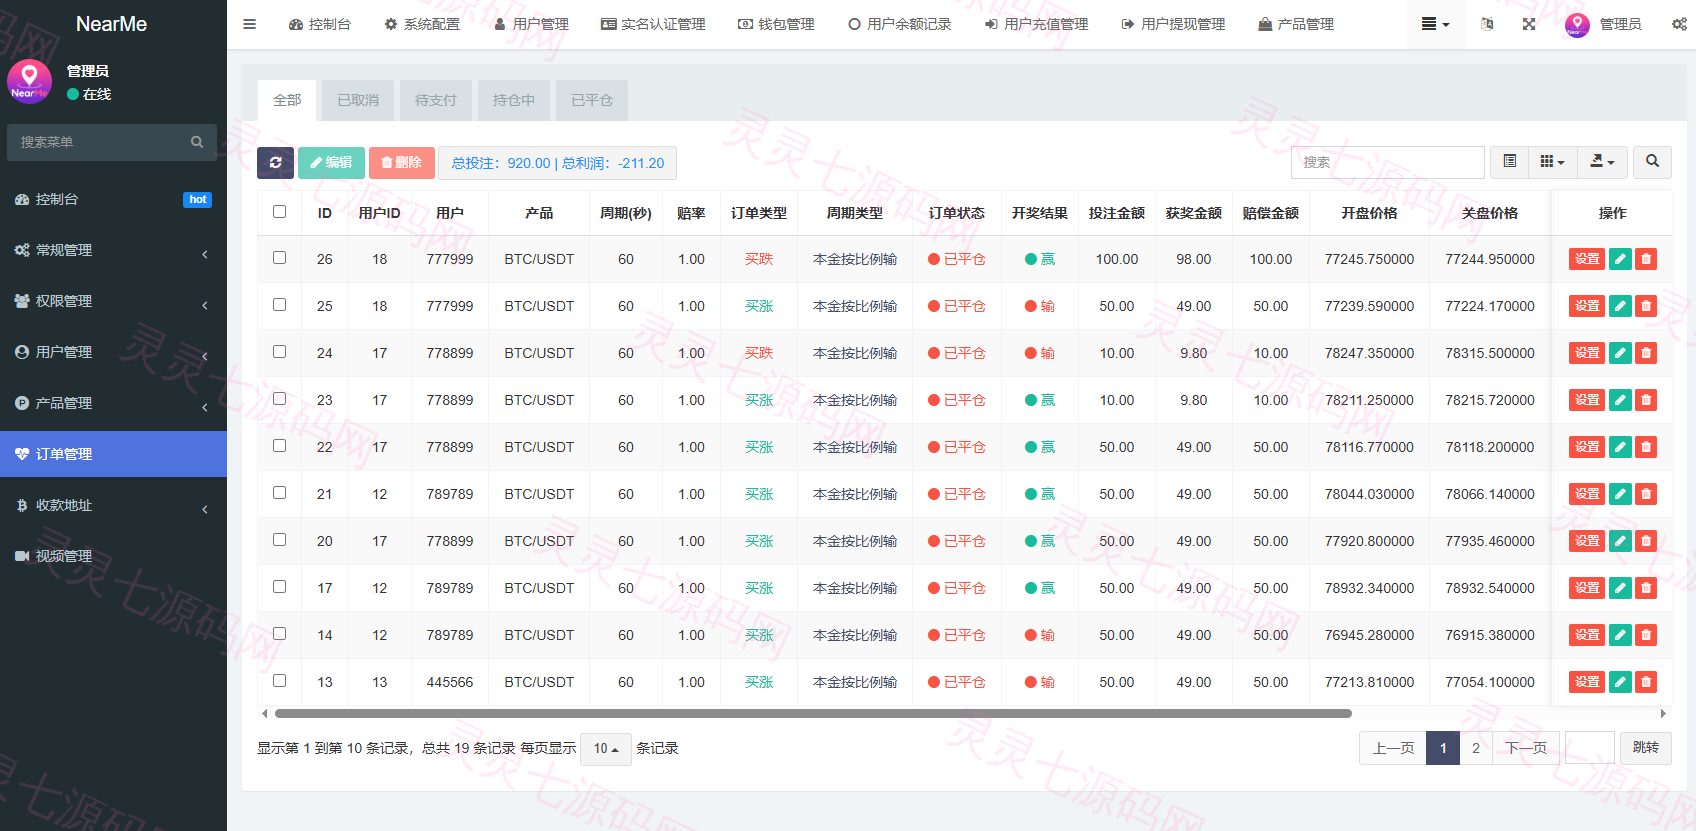
Task: Open settings gears icon at top right
Action: 1679,24
